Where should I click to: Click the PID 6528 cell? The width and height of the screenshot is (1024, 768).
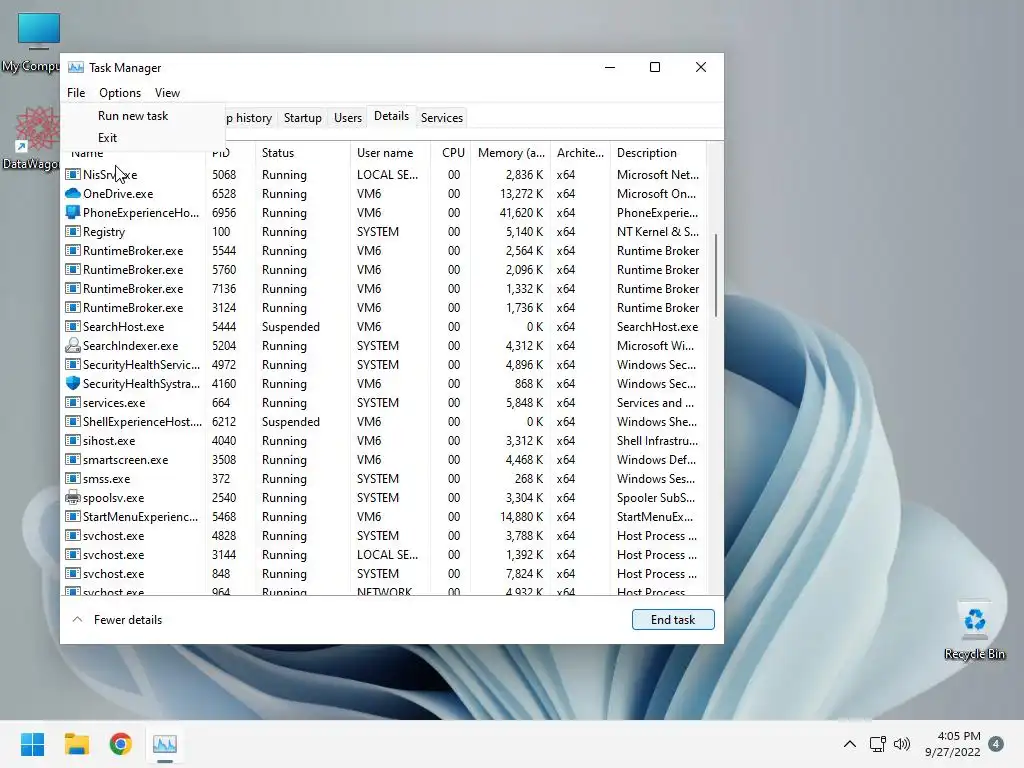224,193
